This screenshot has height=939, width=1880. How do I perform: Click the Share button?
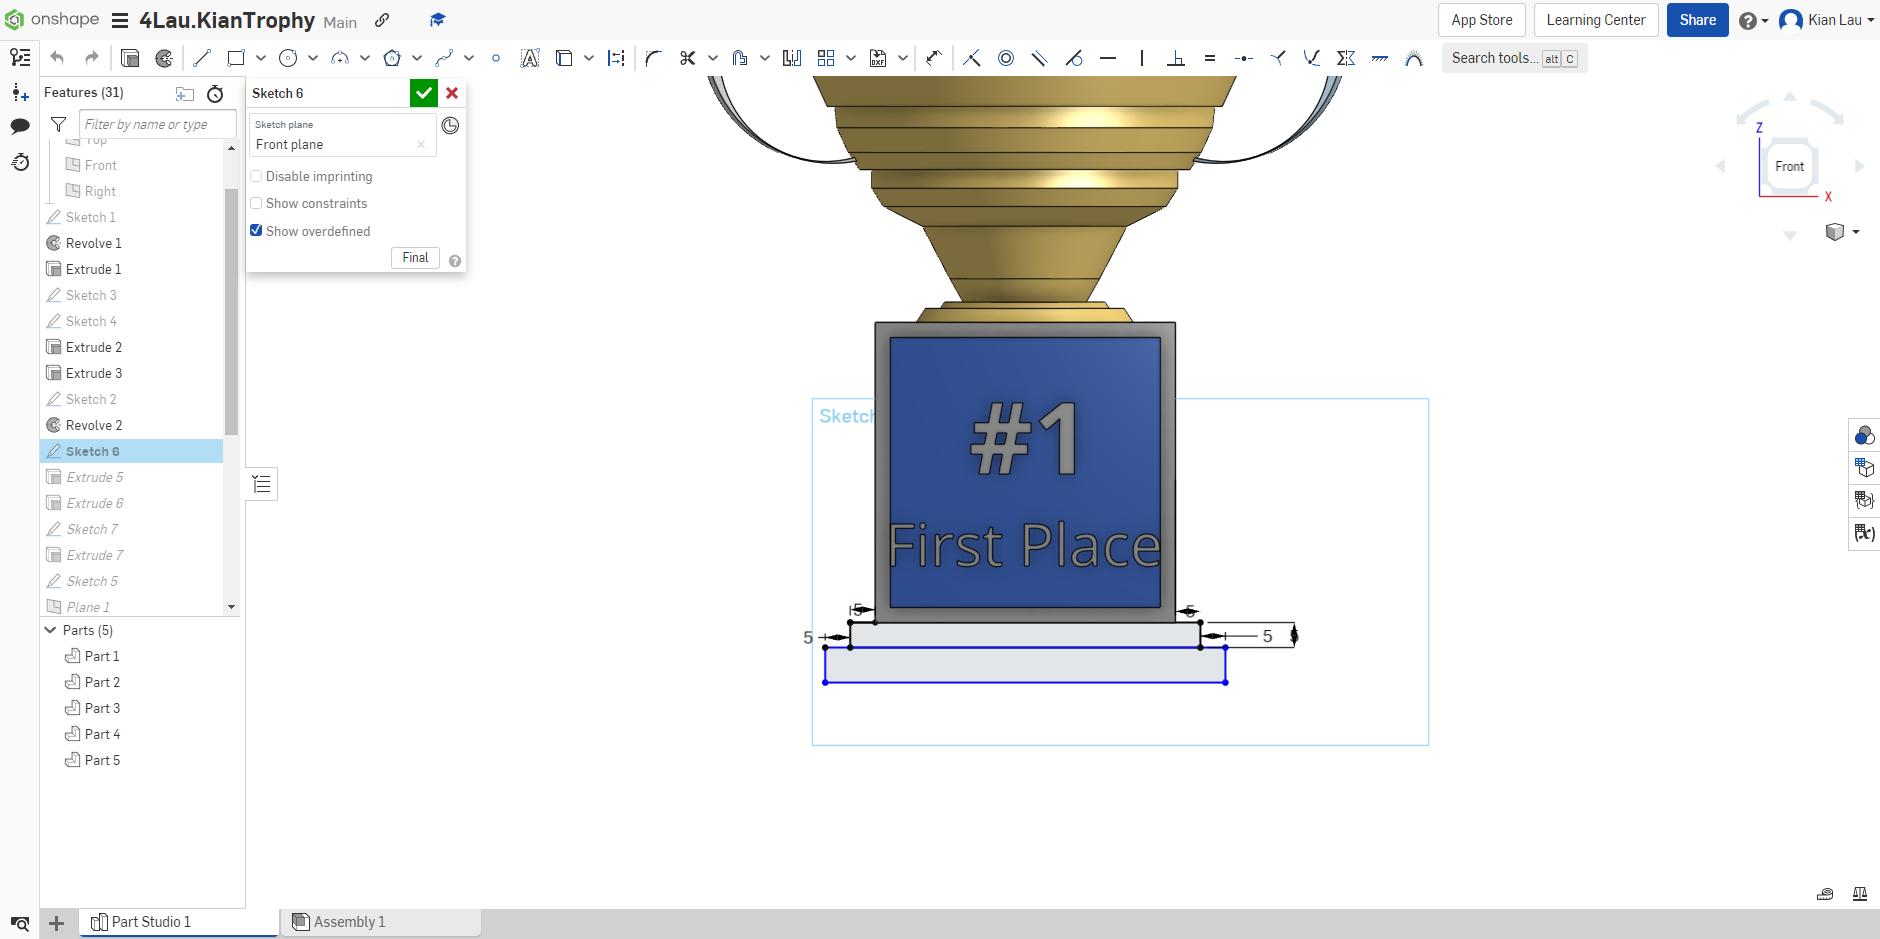(x=1698, y=20)
